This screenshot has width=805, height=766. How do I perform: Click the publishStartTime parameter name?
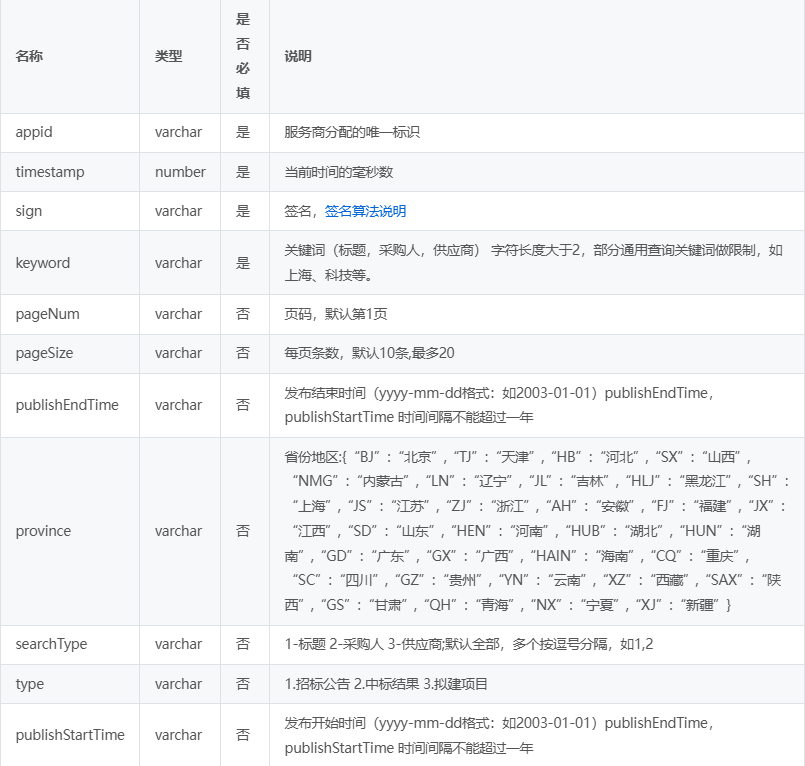click(x=70, y=735)
